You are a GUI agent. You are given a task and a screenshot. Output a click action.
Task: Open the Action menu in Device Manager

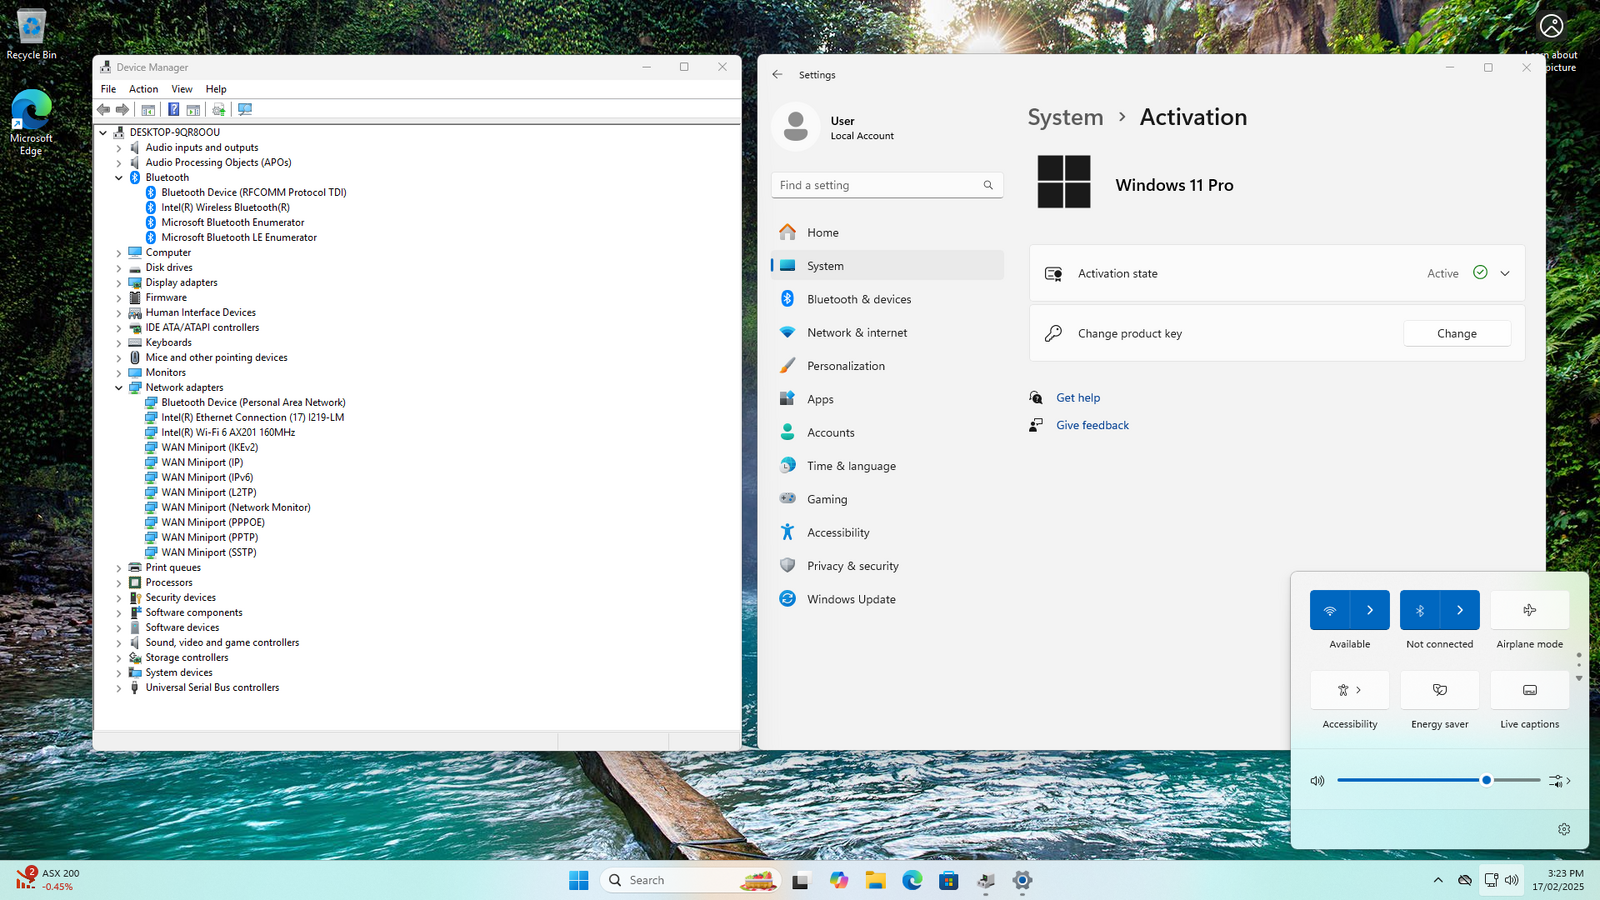[x=144, y=89]
